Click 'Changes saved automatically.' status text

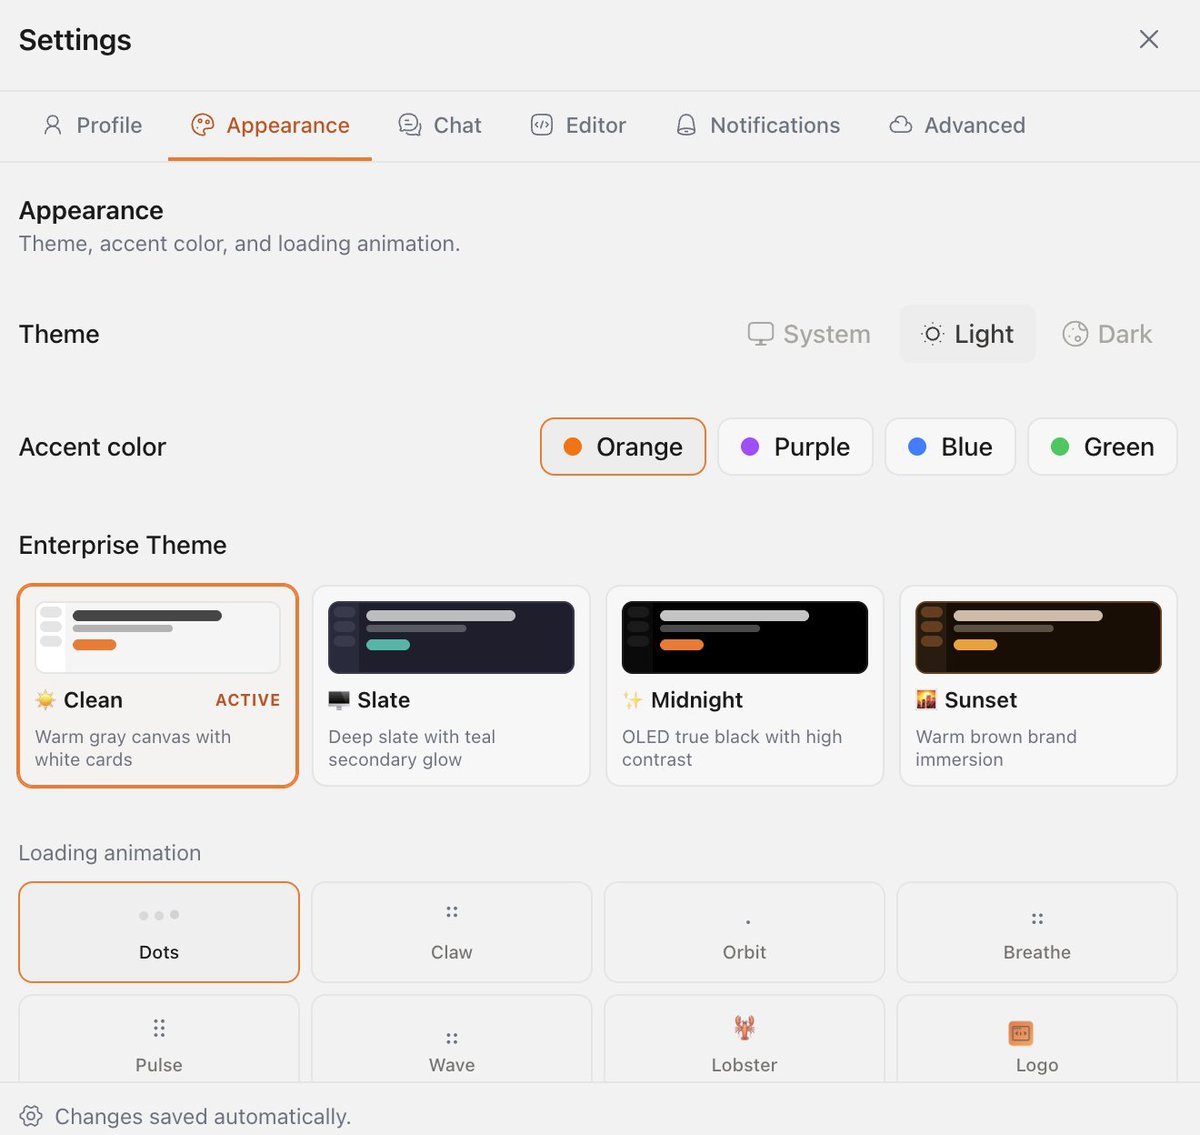(203, 1116)
